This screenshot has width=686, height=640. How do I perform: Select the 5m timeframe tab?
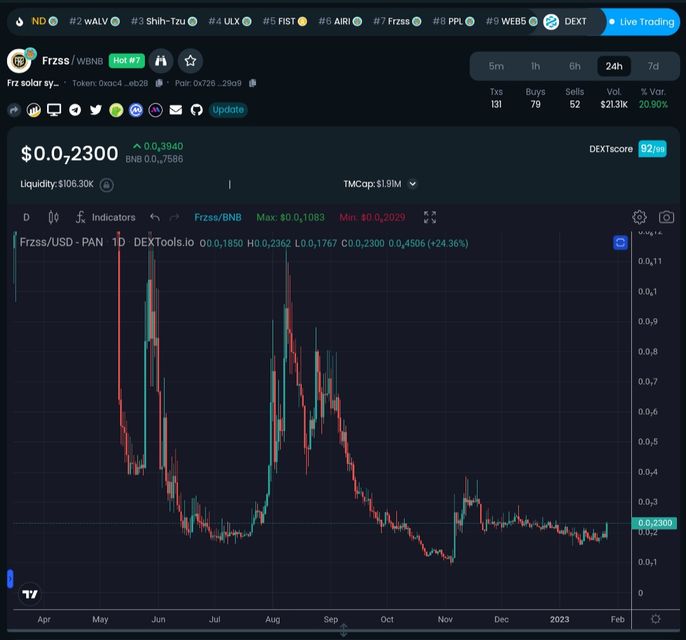point(496,66)
